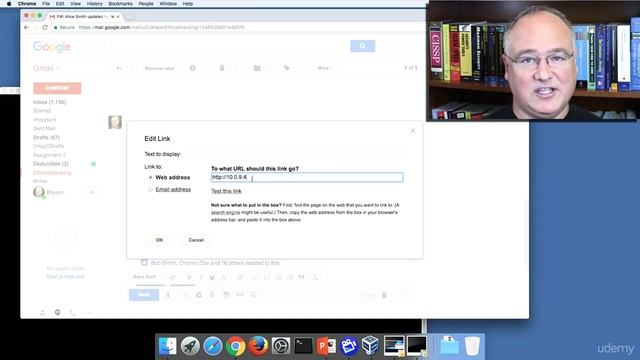Open Deductible (3) label in sidebar
640x360 pixels.
tap(51, 164)
